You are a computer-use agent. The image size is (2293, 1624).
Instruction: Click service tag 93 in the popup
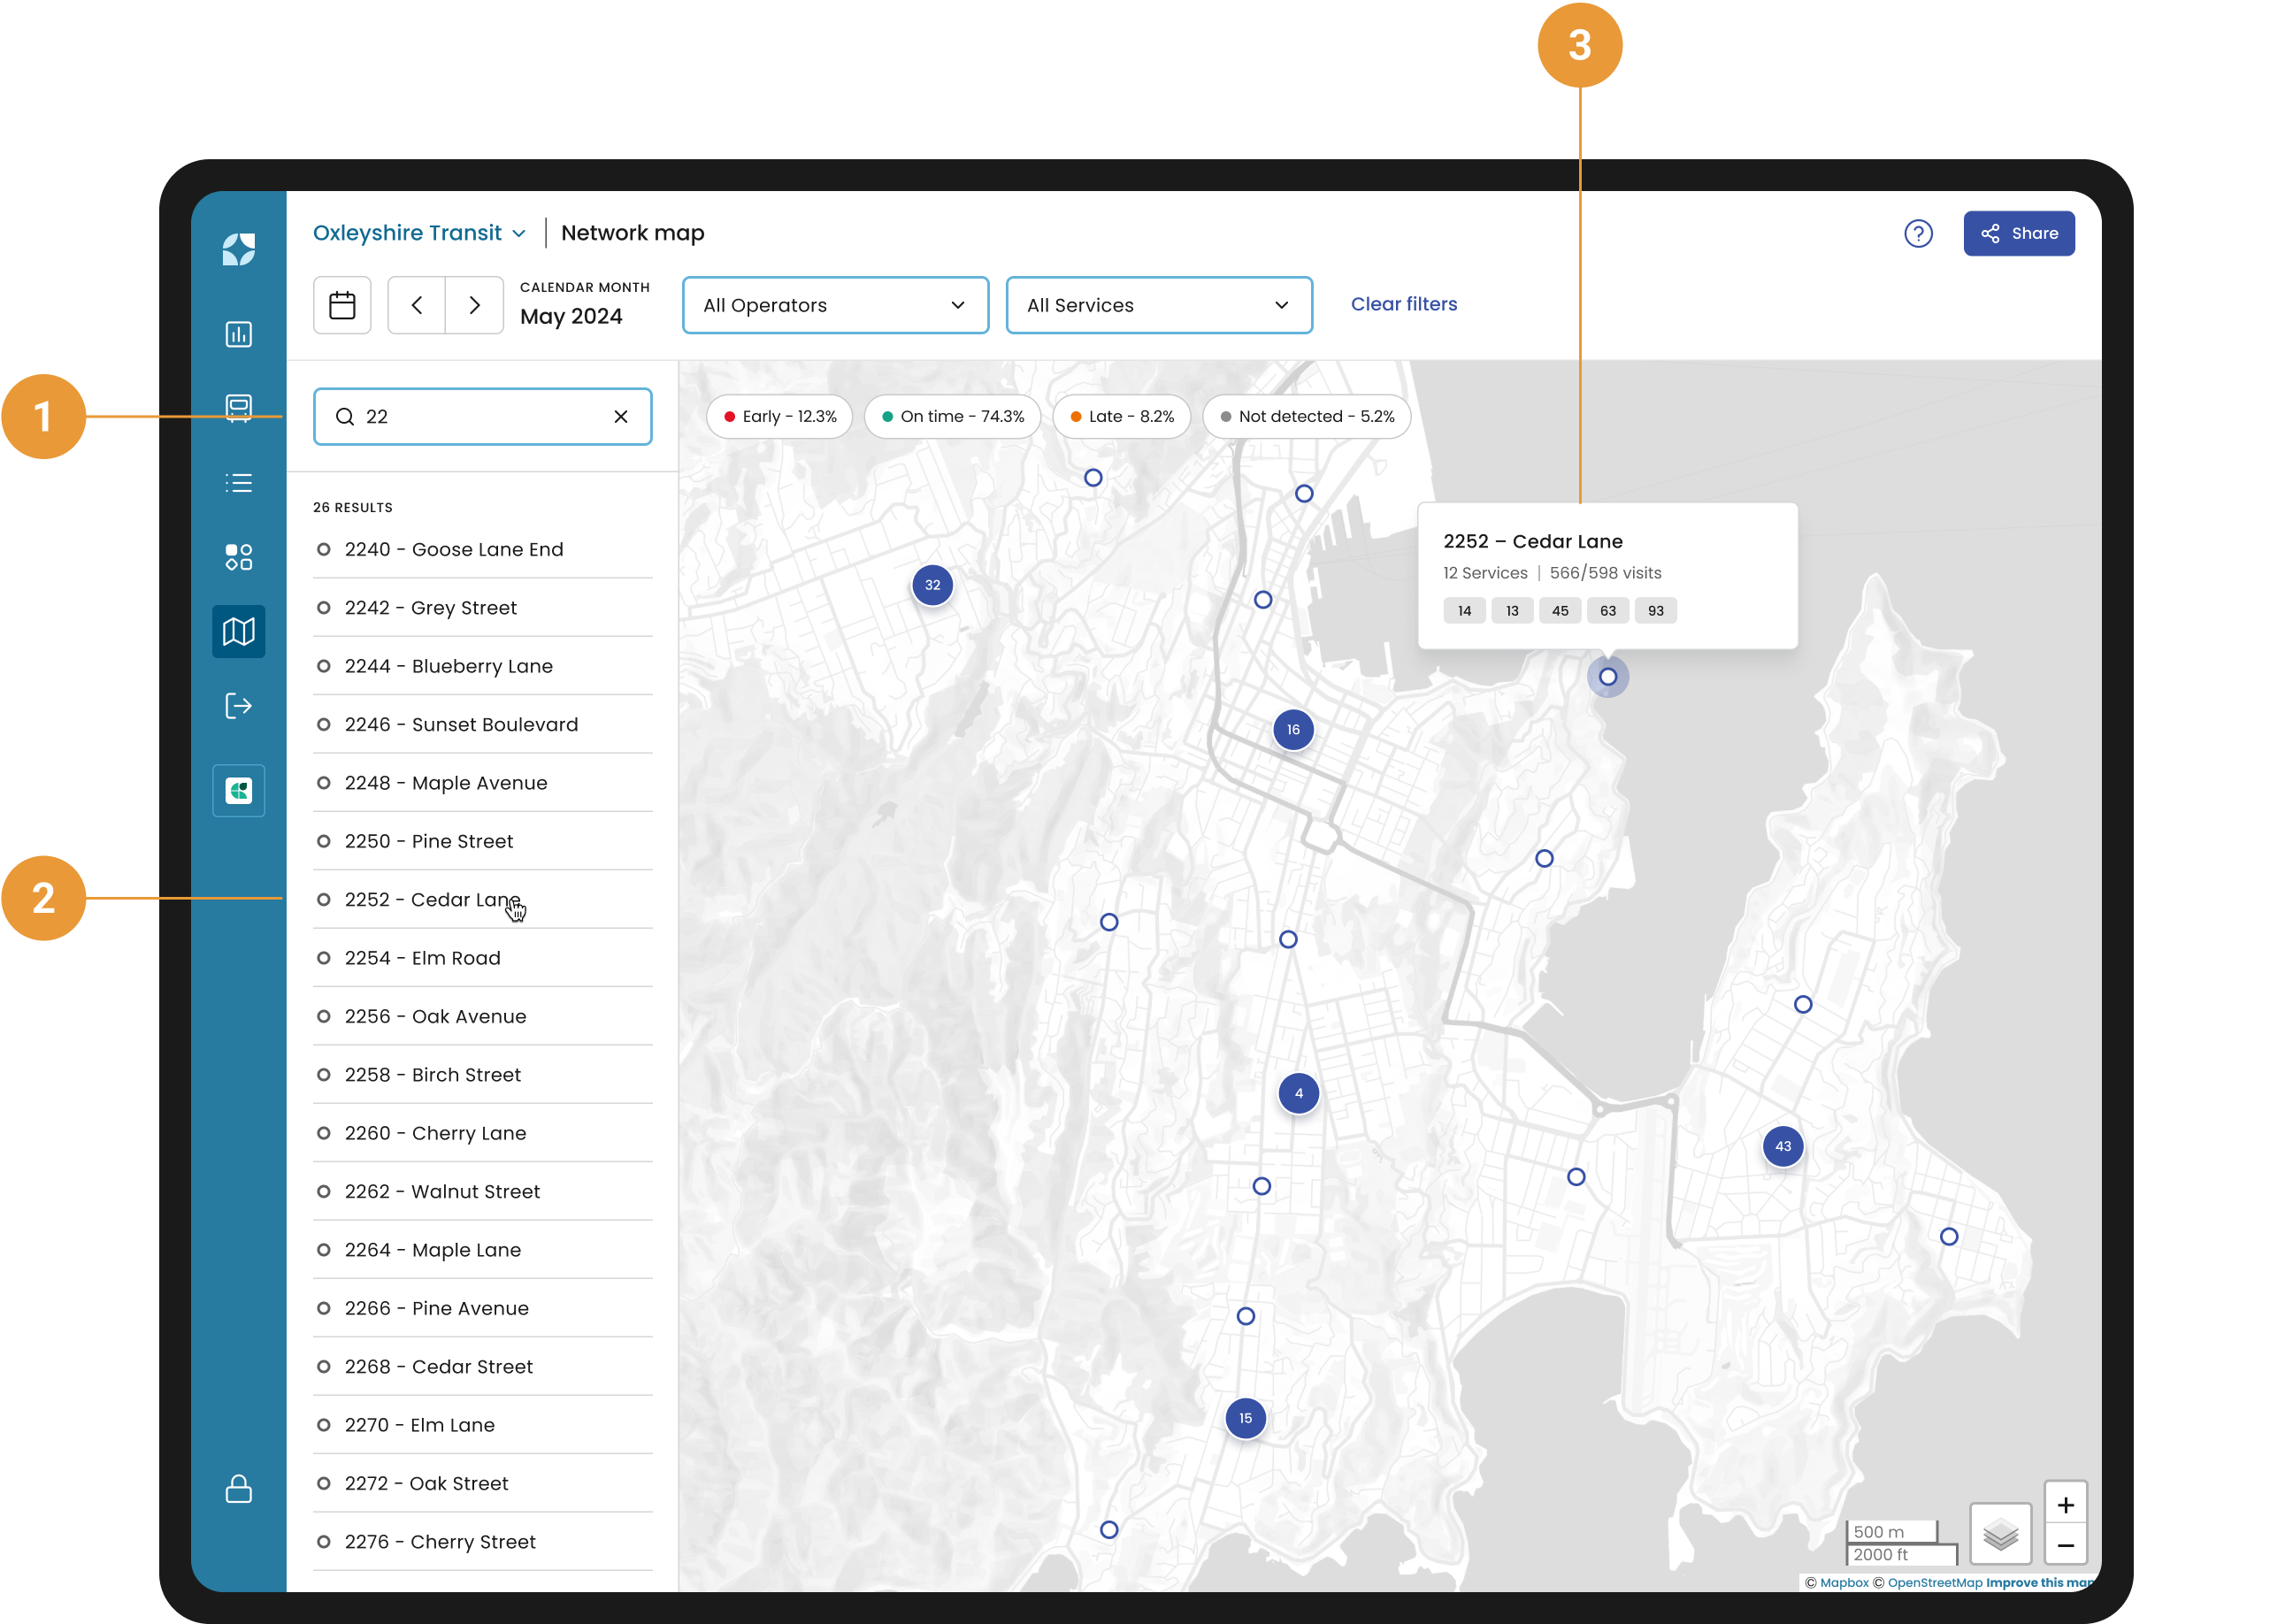coord(1655,610)
